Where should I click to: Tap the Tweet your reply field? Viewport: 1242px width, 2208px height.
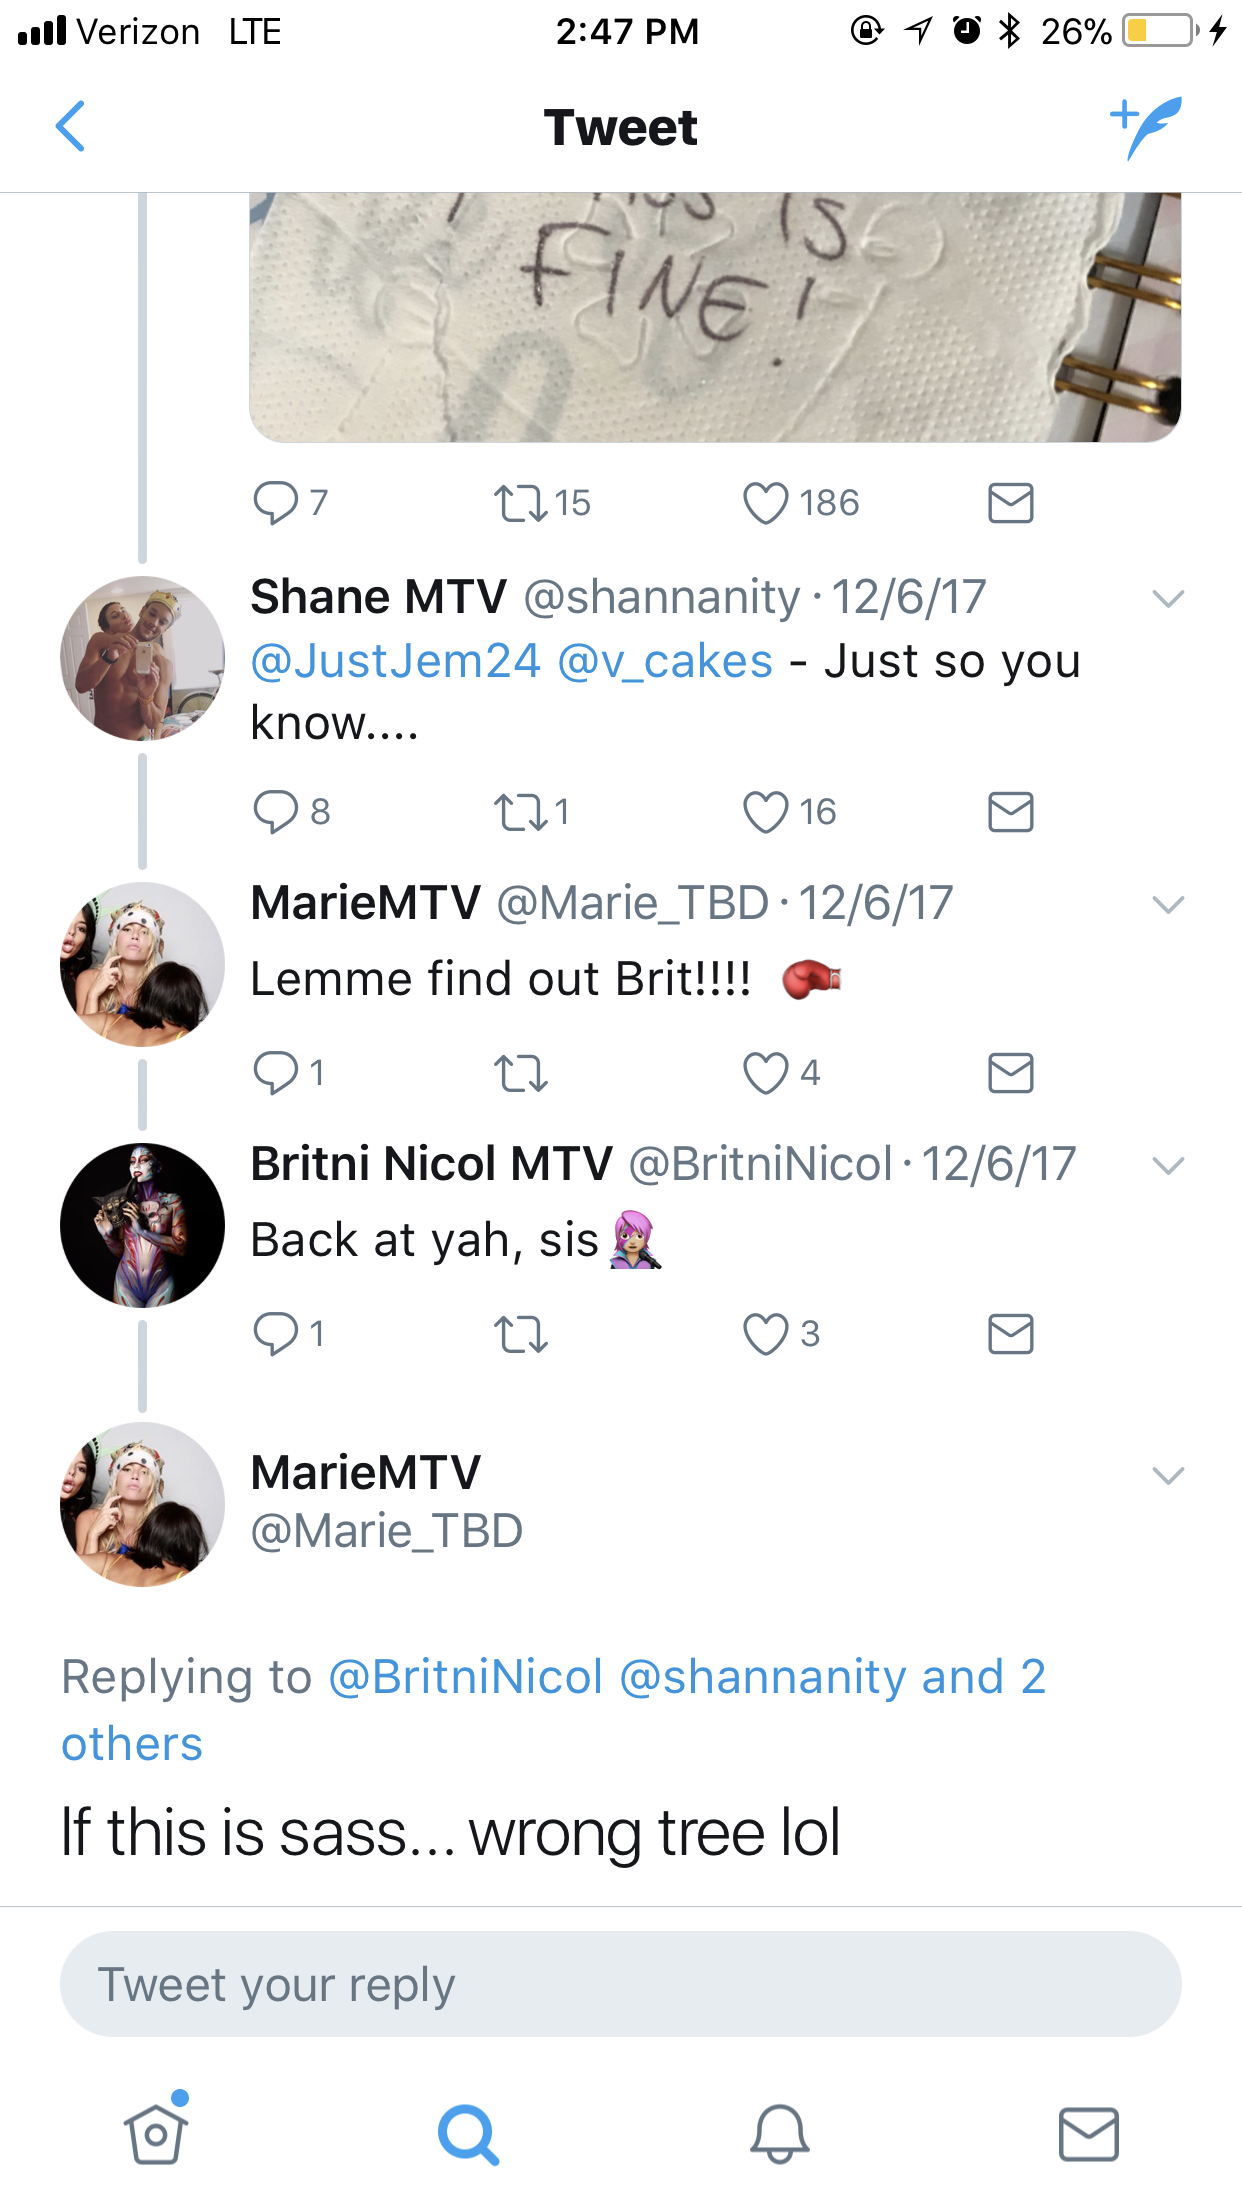(620, 1984)
